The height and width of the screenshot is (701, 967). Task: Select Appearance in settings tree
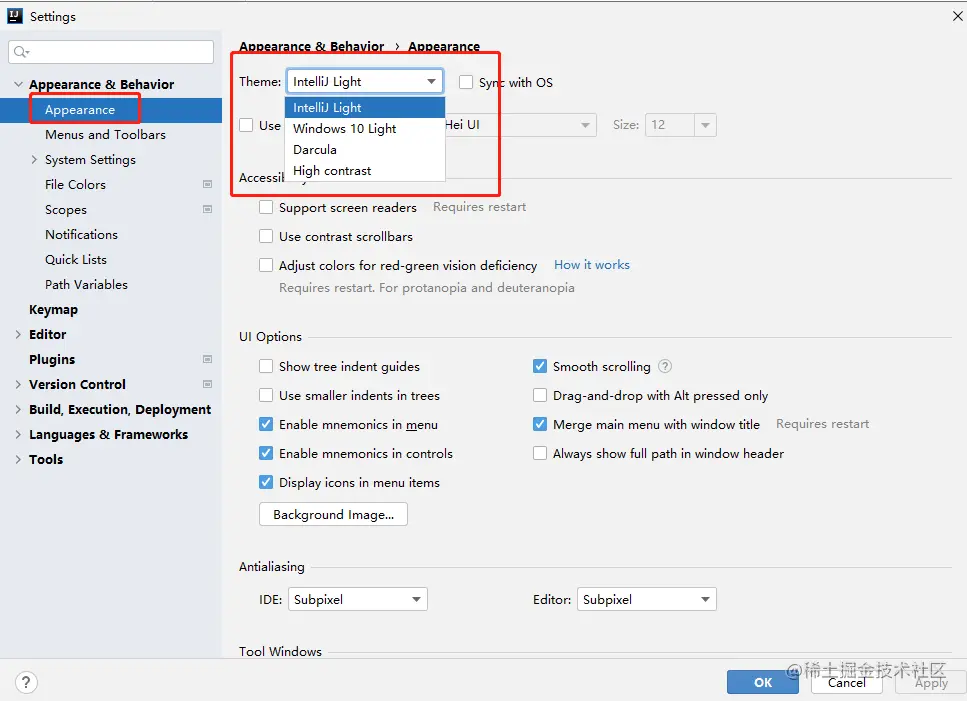click(111, 110)
